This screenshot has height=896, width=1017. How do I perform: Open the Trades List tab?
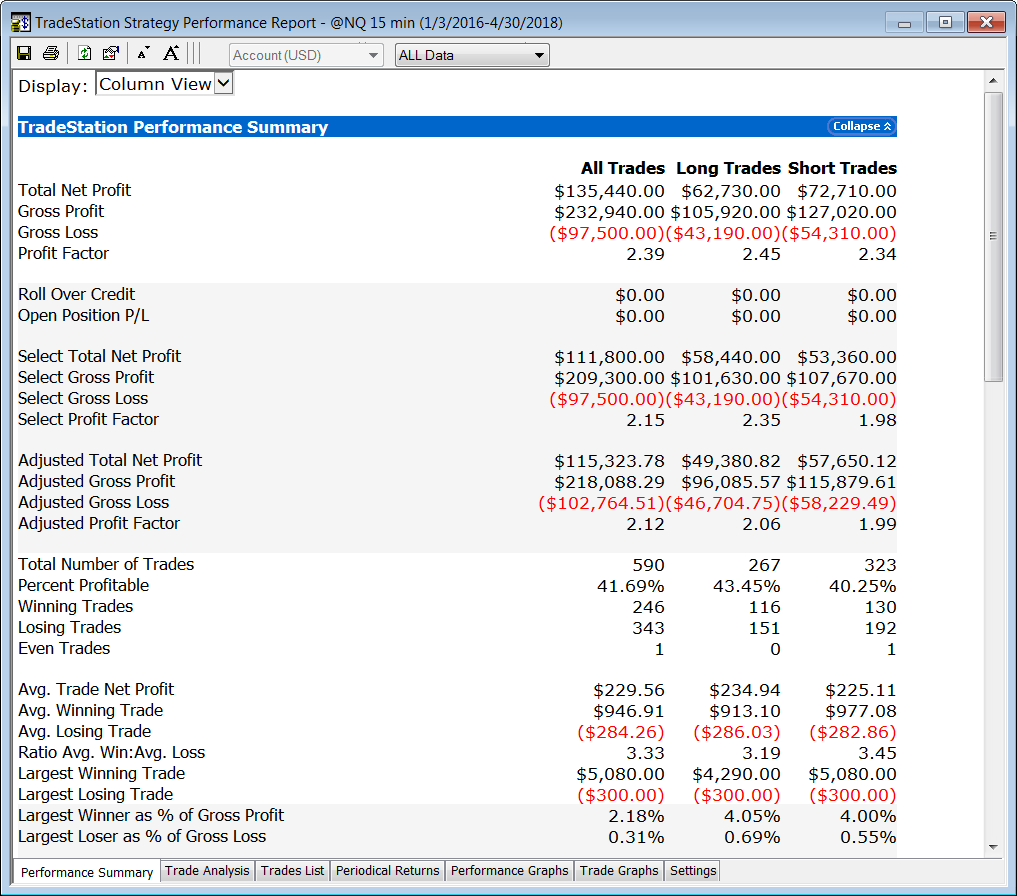(x=293, y=871)
